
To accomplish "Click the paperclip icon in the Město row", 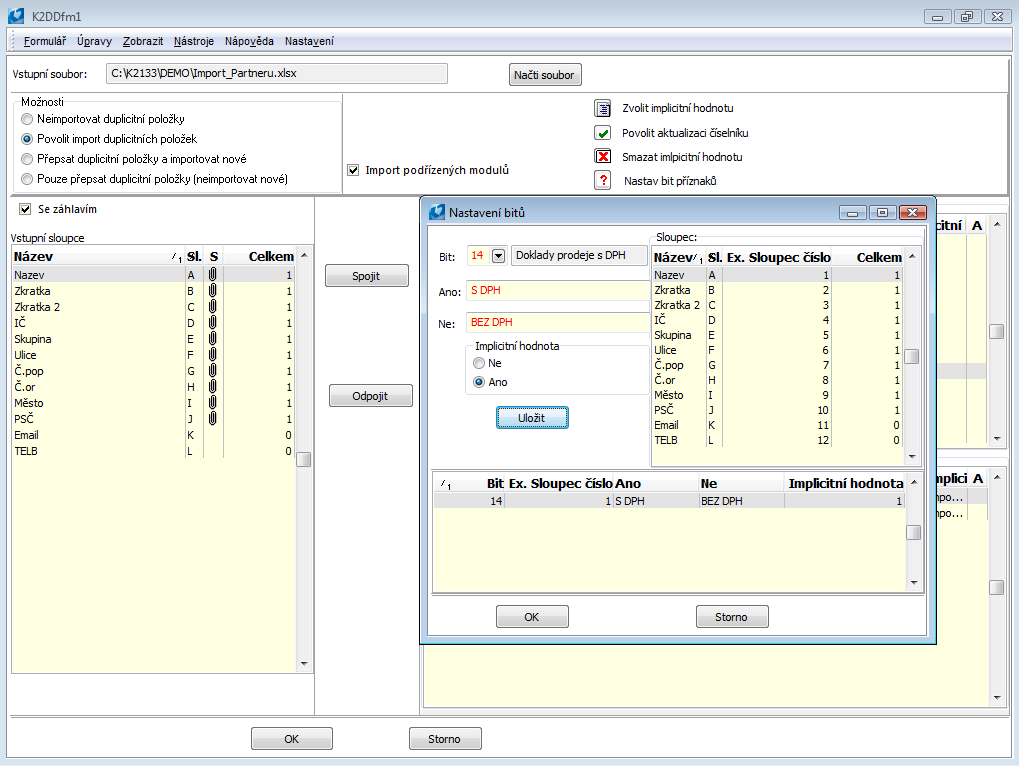I will pyautogui.click(x=213, y=403).
